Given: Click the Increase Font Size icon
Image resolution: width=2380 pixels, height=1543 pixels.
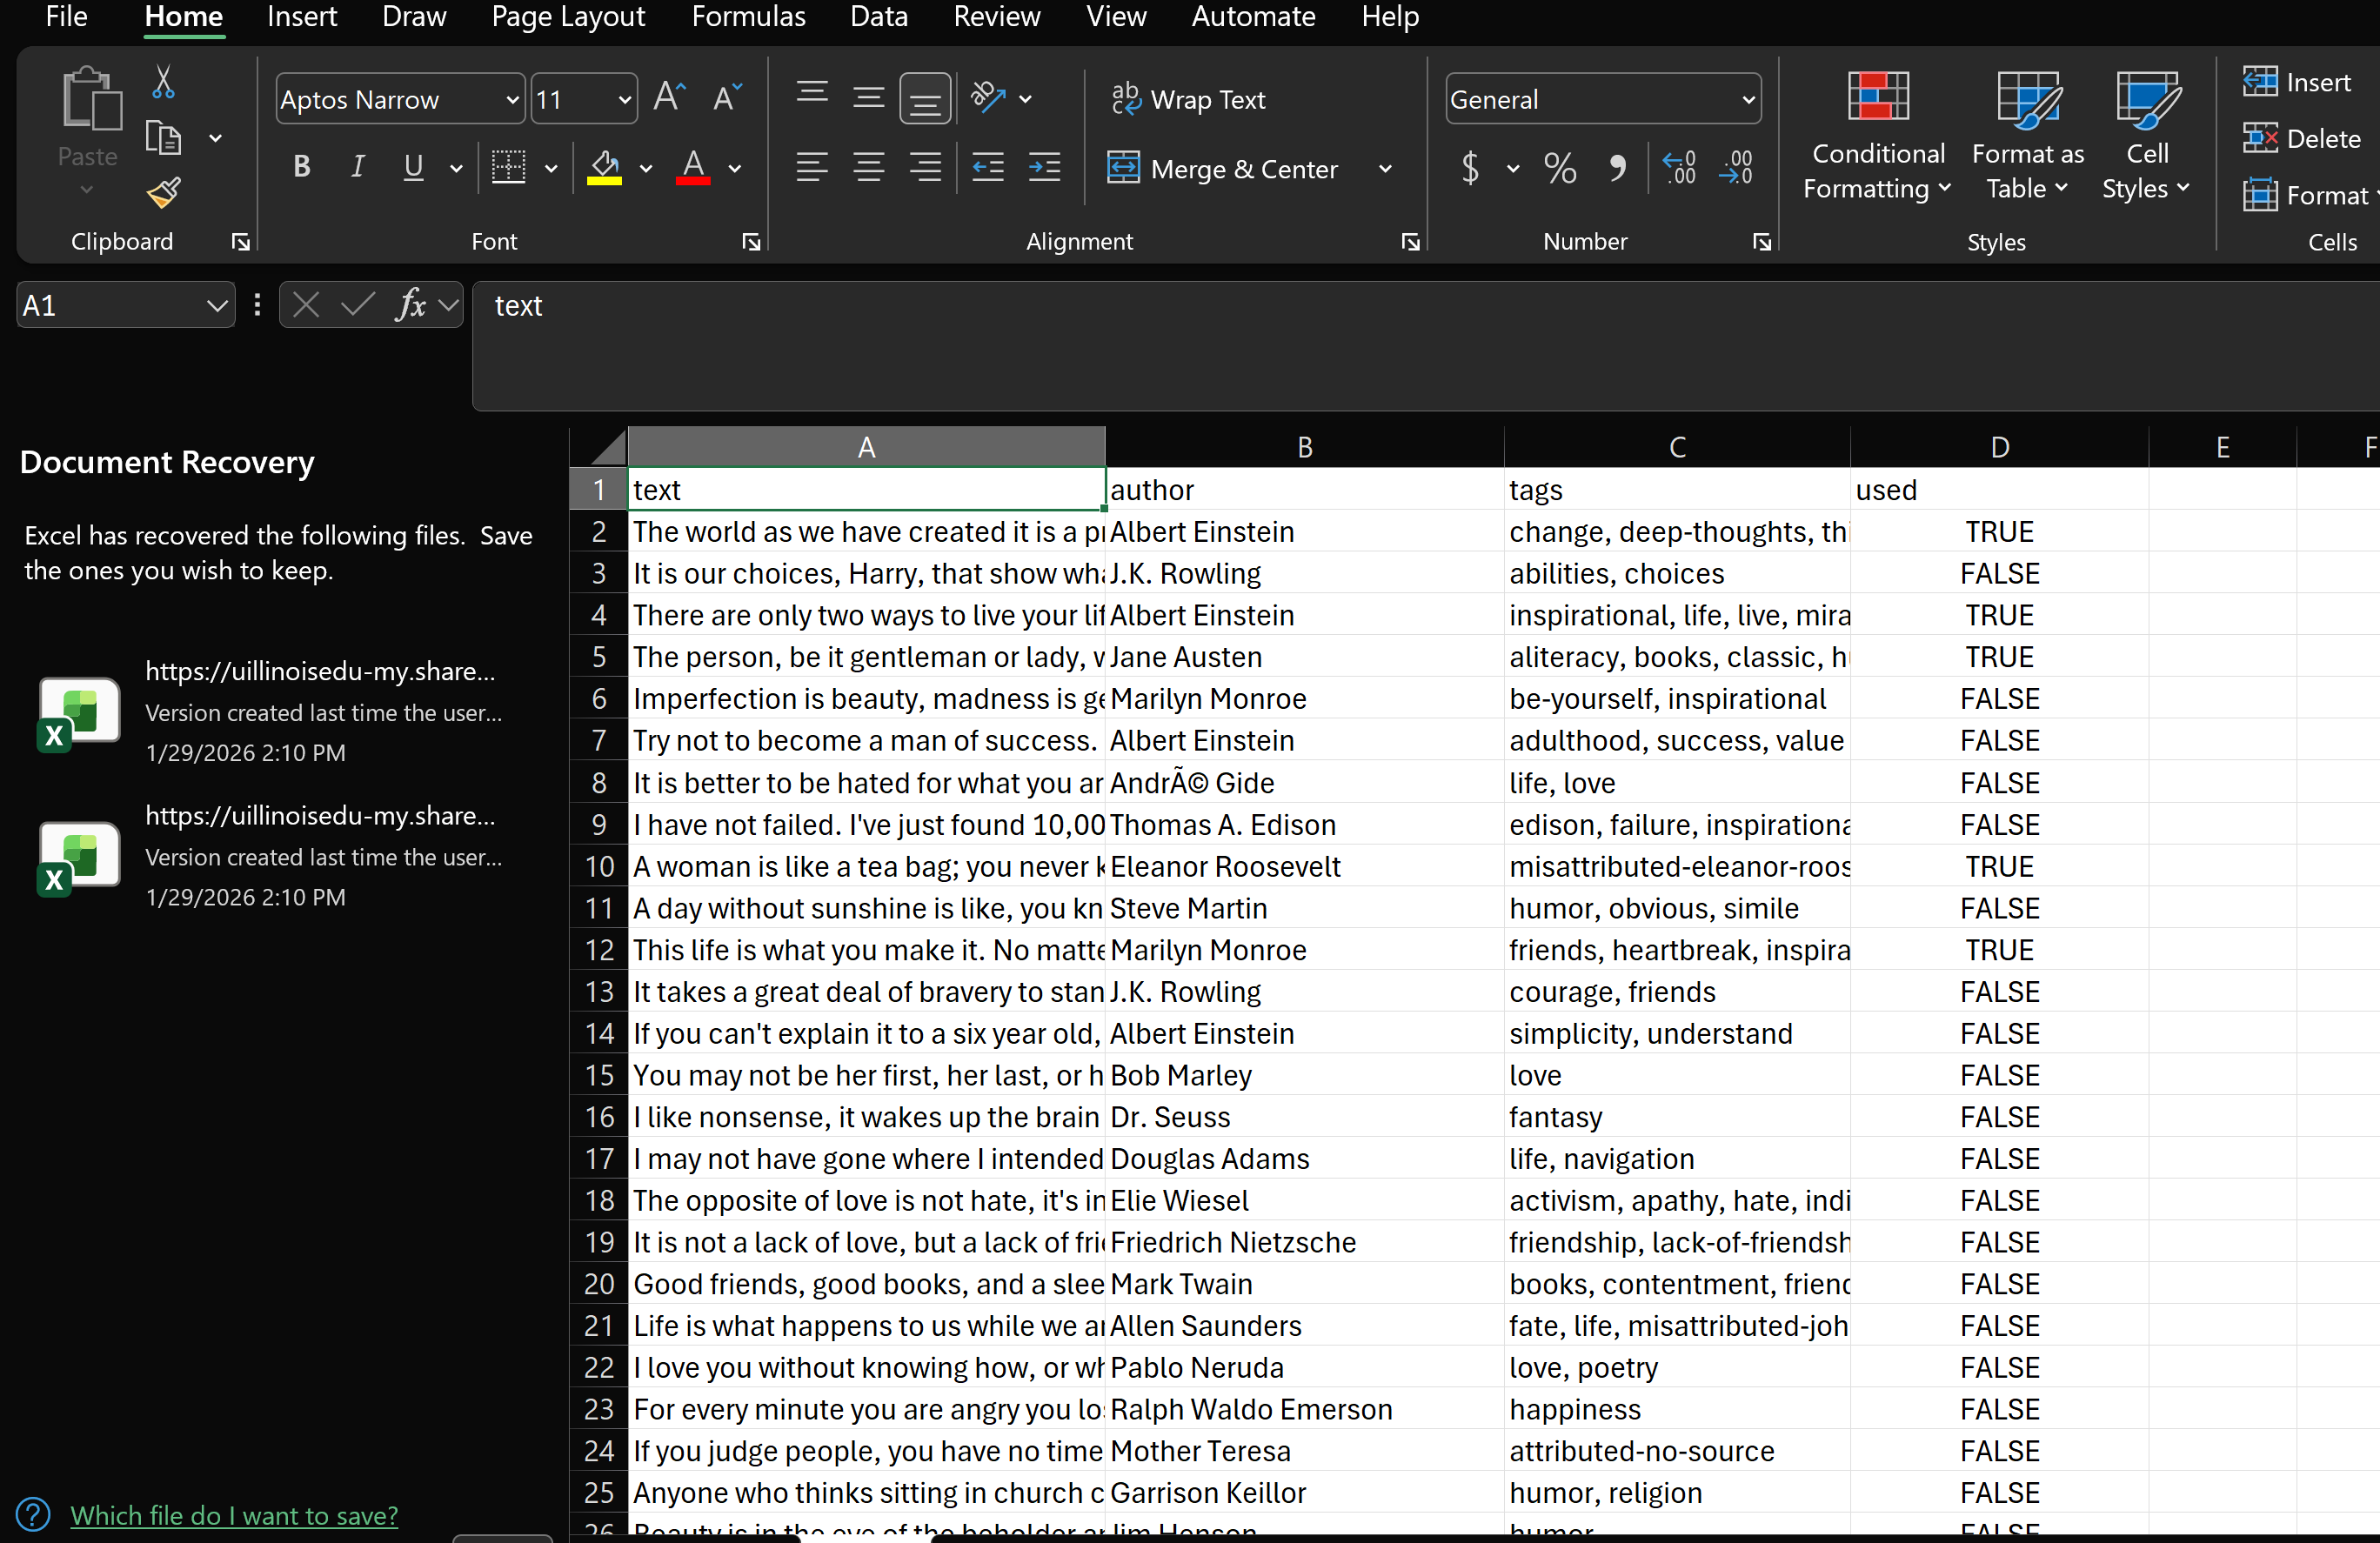Looking at the screenshot, I should pyautogui.click(x=668, y=98).
